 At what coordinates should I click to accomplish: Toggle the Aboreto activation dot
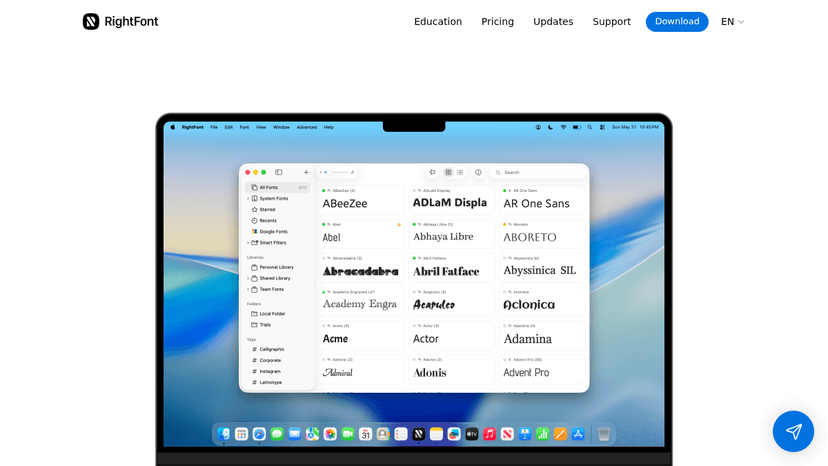504,225
